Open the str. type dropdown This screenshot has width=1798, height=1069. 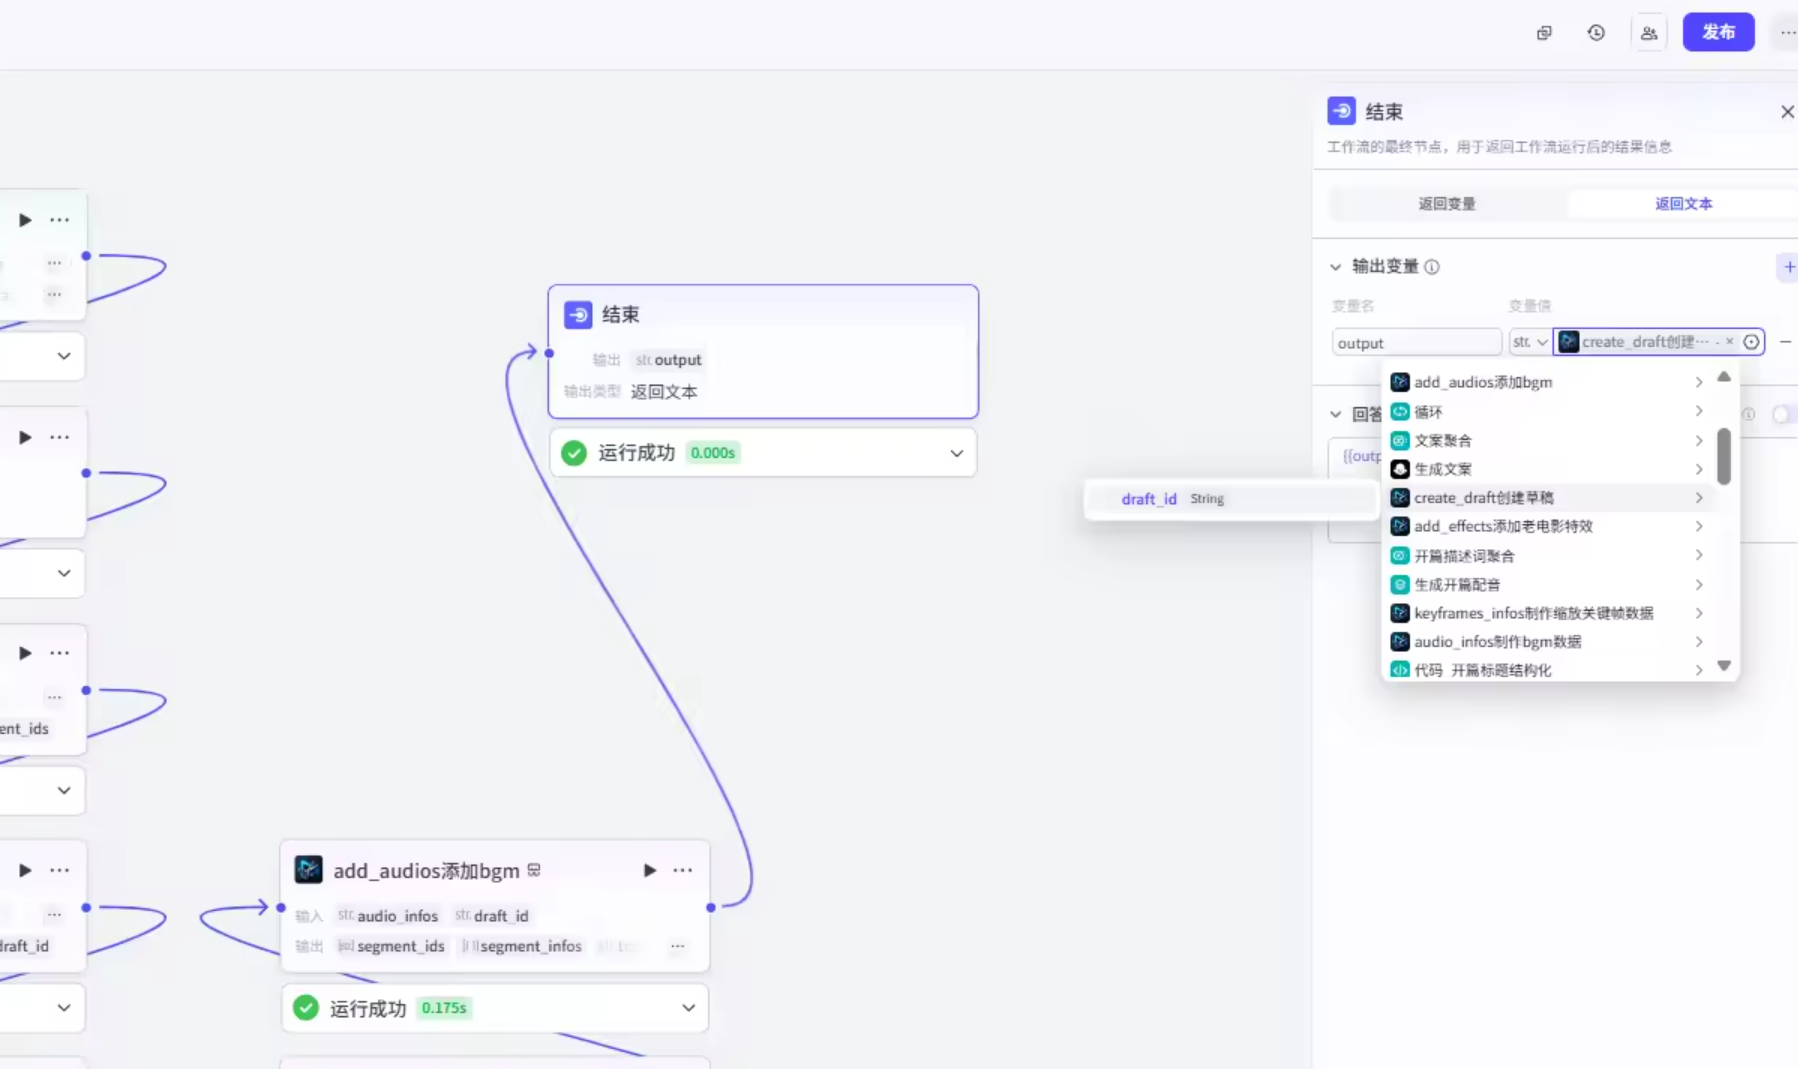coord(1529,342)
